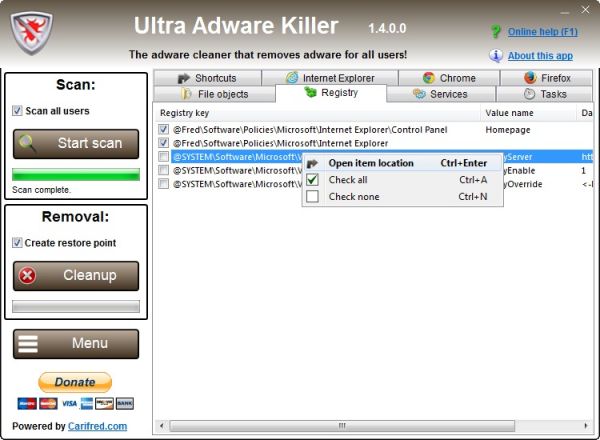Click the hamburger icon on Menu button
600x440 pixels.
coord(28,344)
